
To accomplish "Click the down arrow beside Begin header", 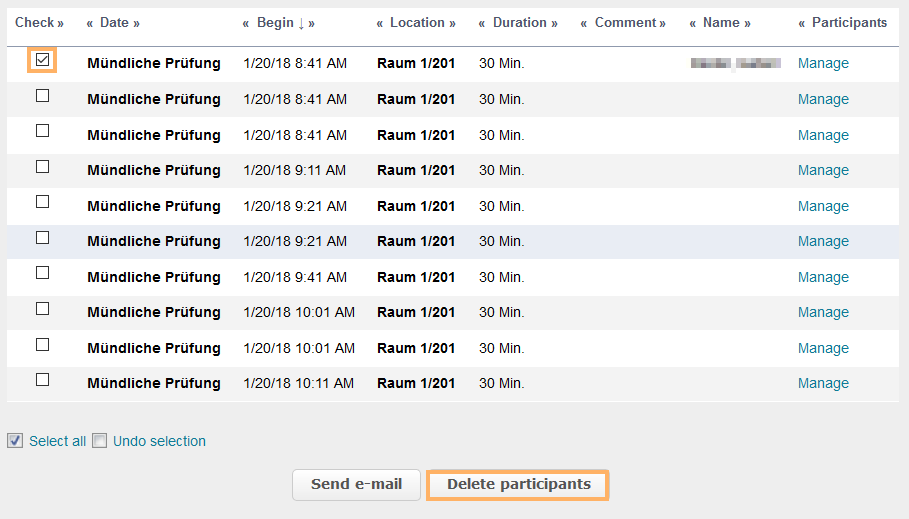I will click(x=301, y=23).
